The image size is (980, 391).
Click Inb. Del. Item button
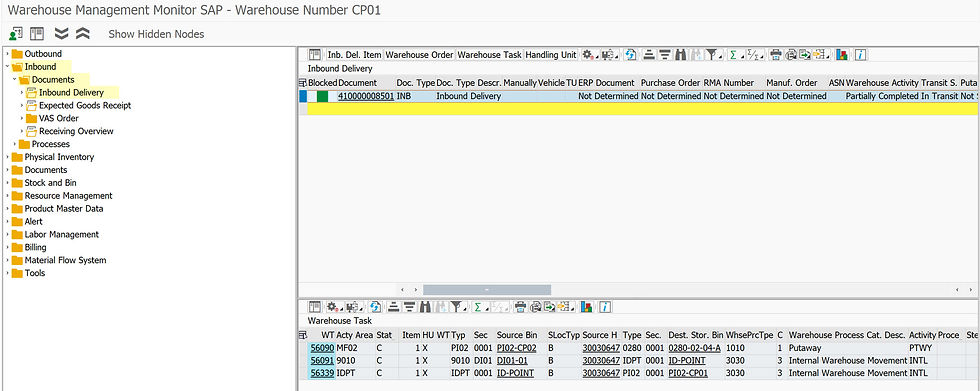354,54
